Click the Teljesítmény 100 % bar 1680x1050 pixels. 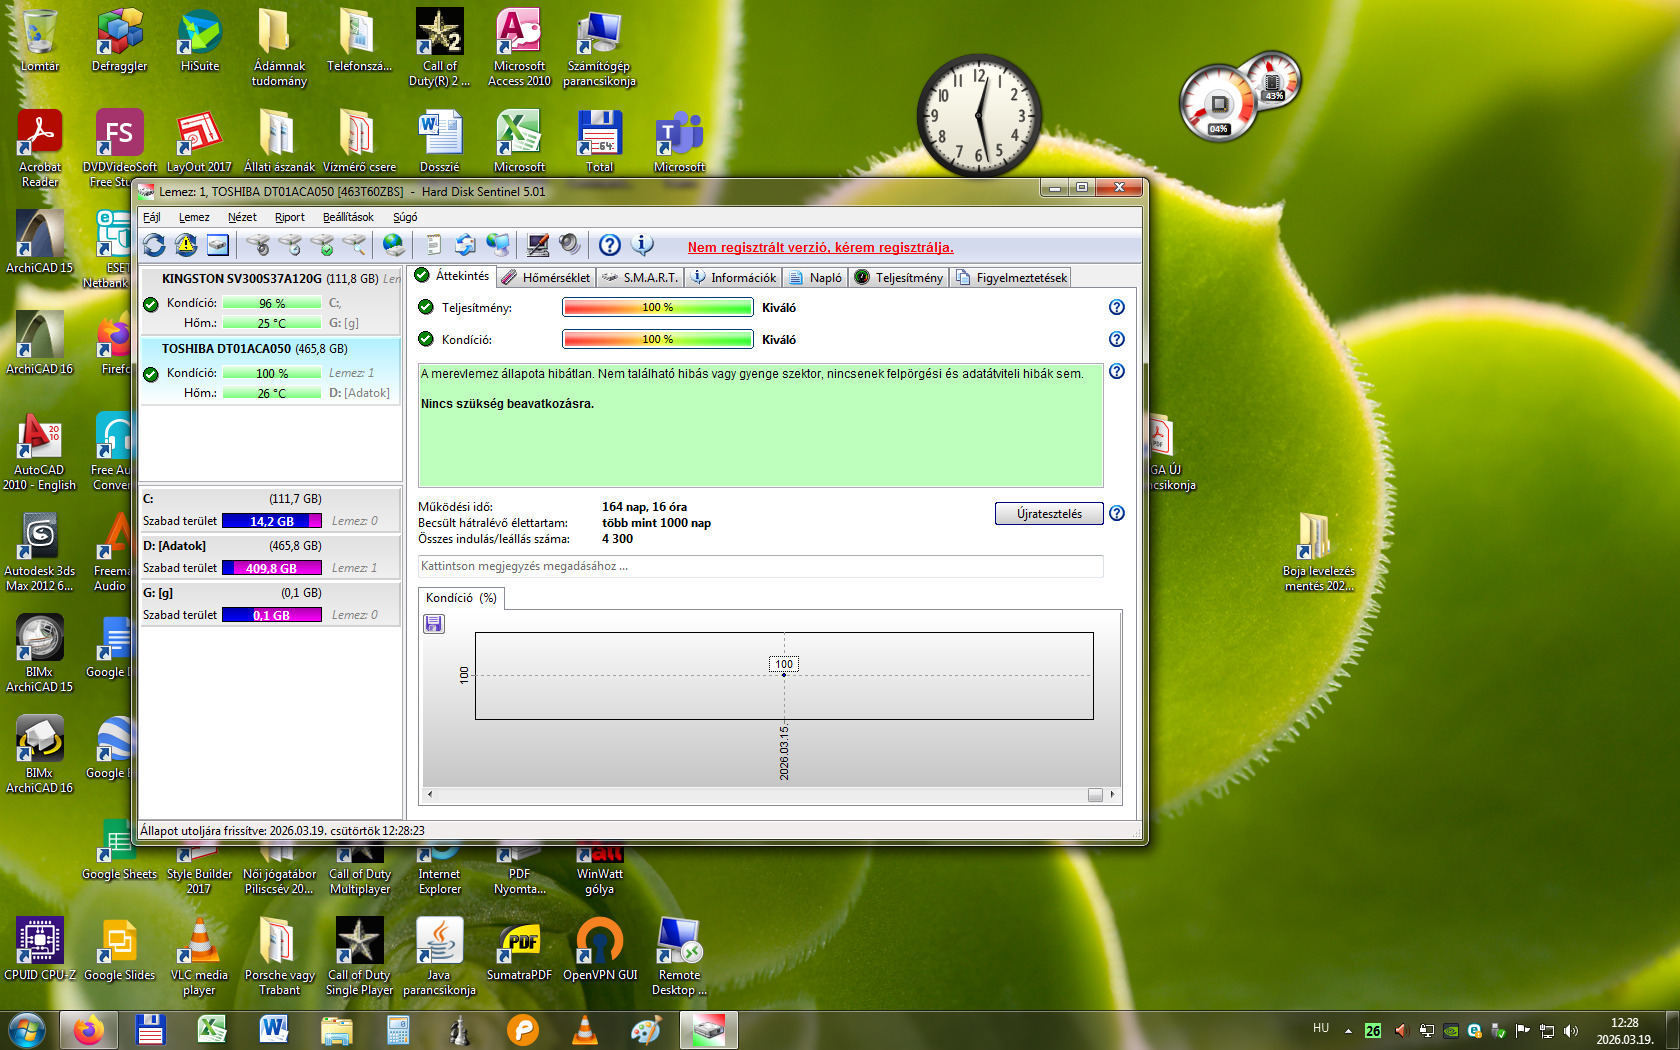pyautogui.click(x=658, y=308)
